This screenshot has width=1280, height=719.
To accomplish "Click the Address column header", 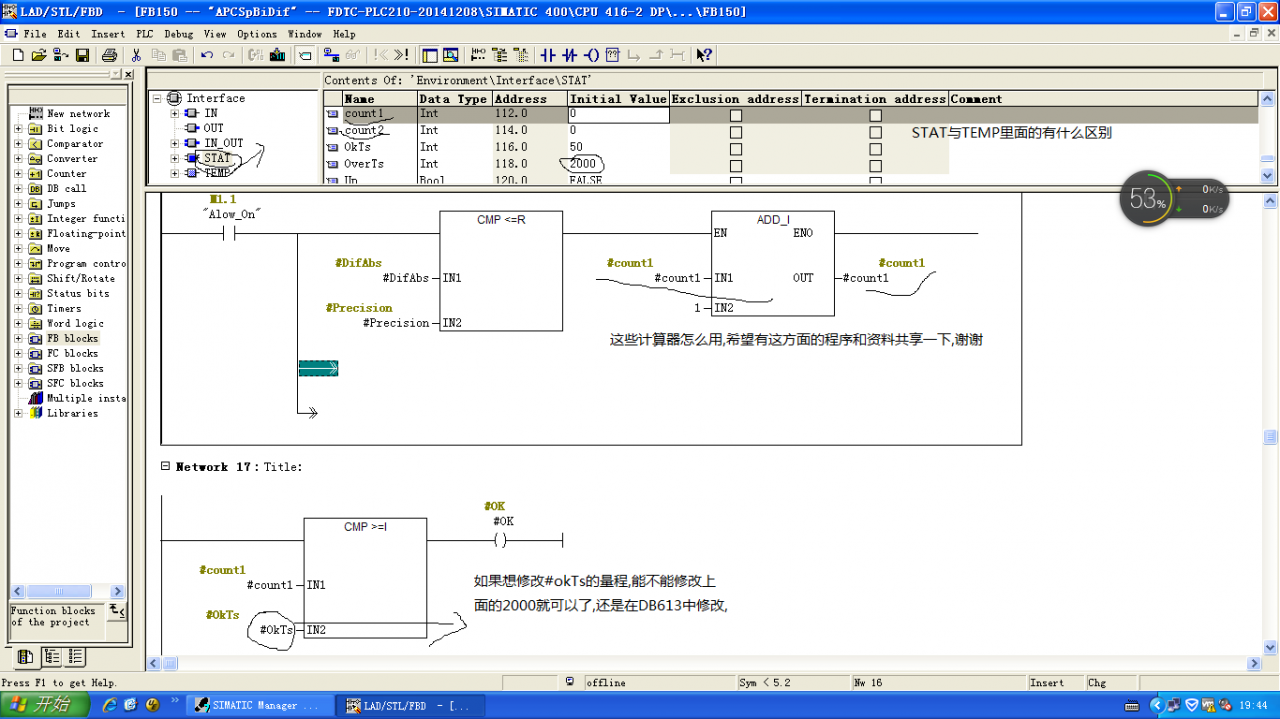I will point(528,99).
